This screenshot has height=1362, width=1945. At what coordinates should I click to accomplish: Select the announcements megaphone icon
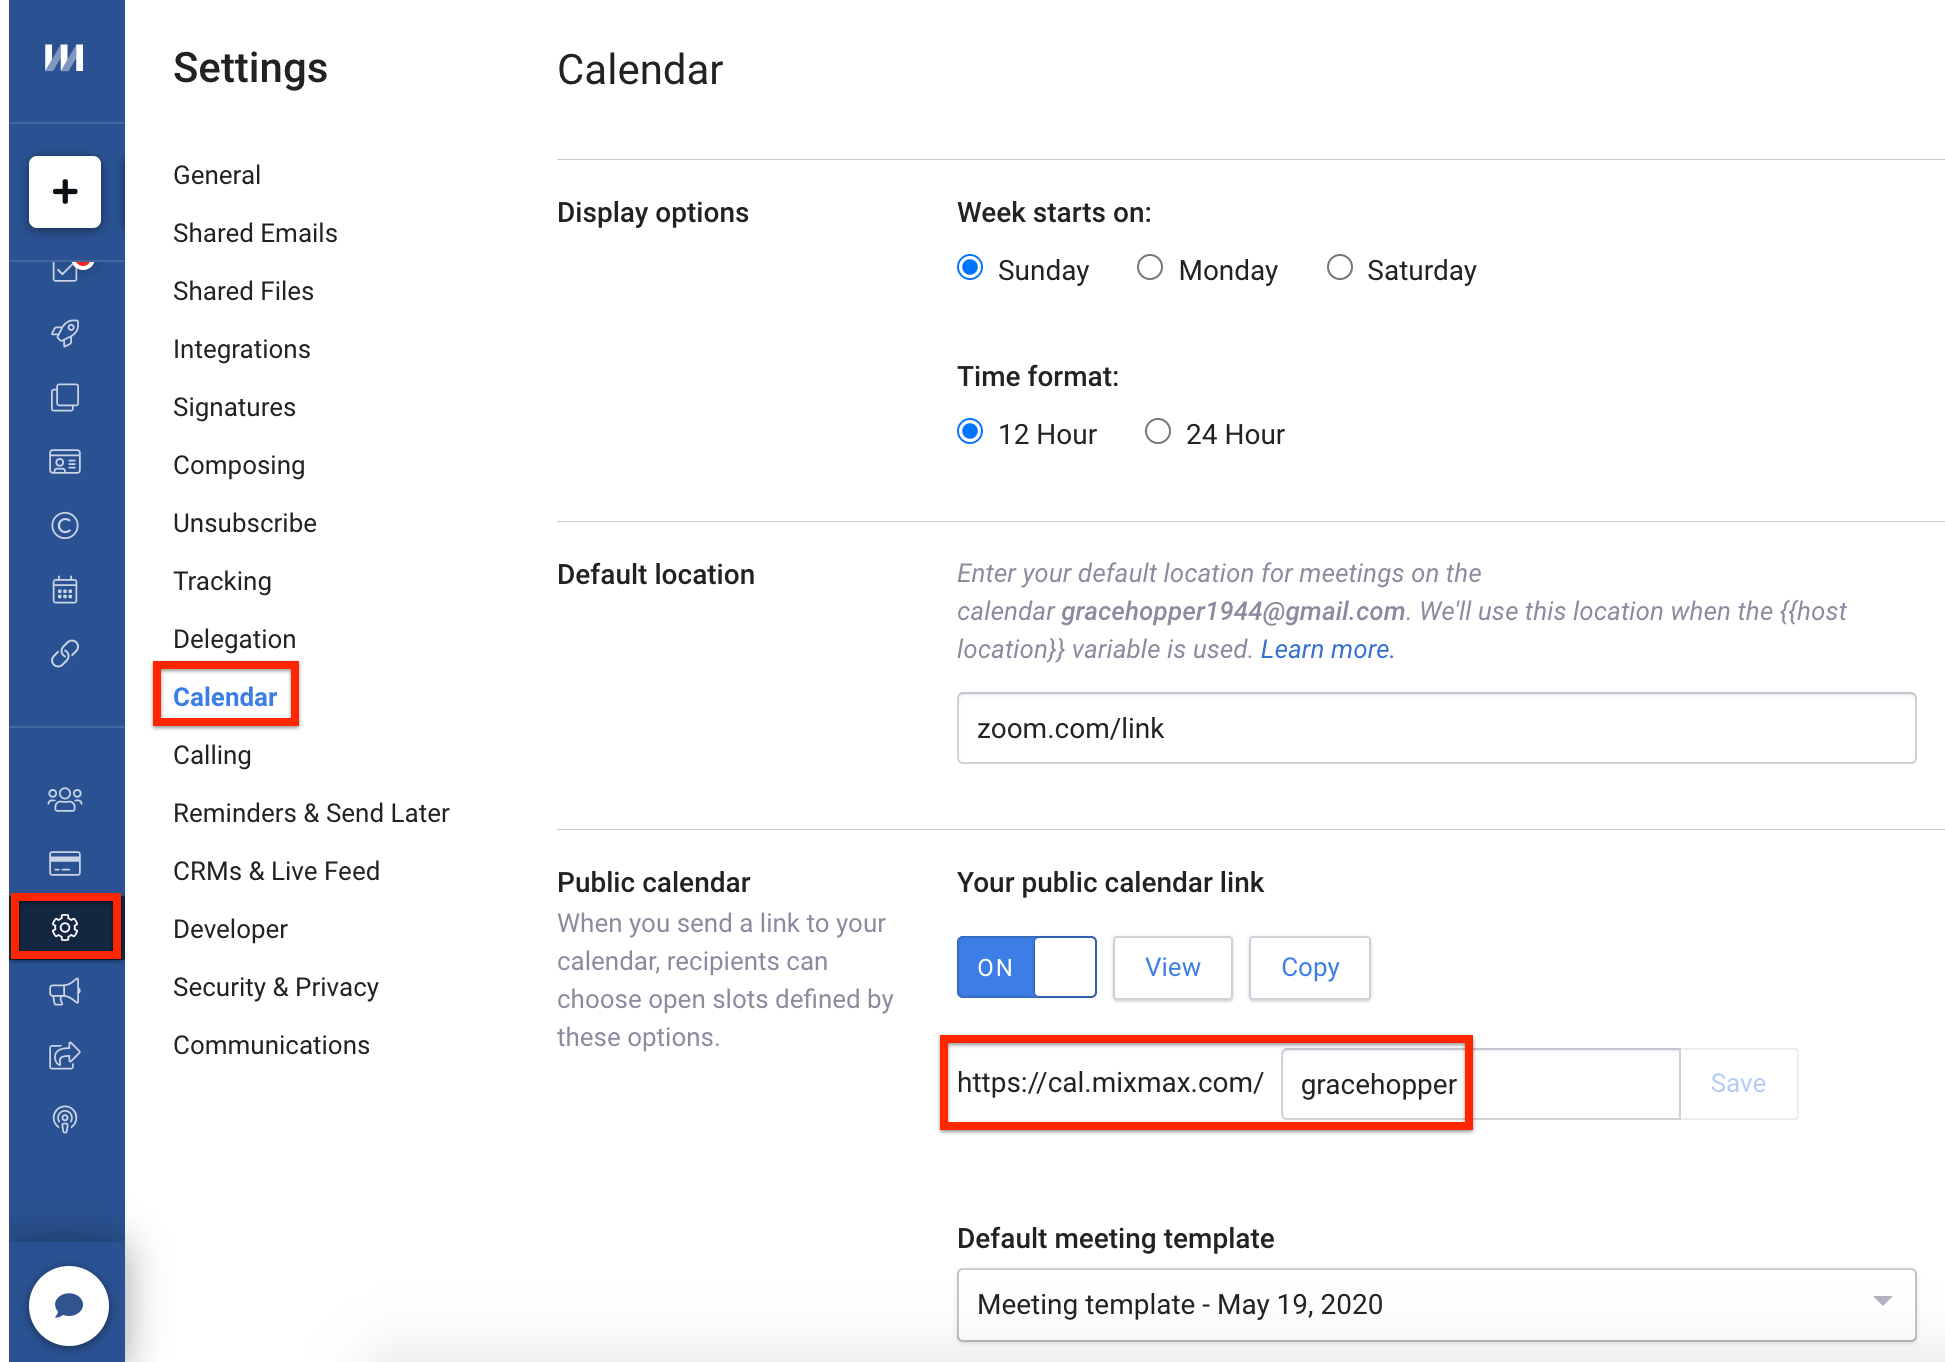(65, 988)
